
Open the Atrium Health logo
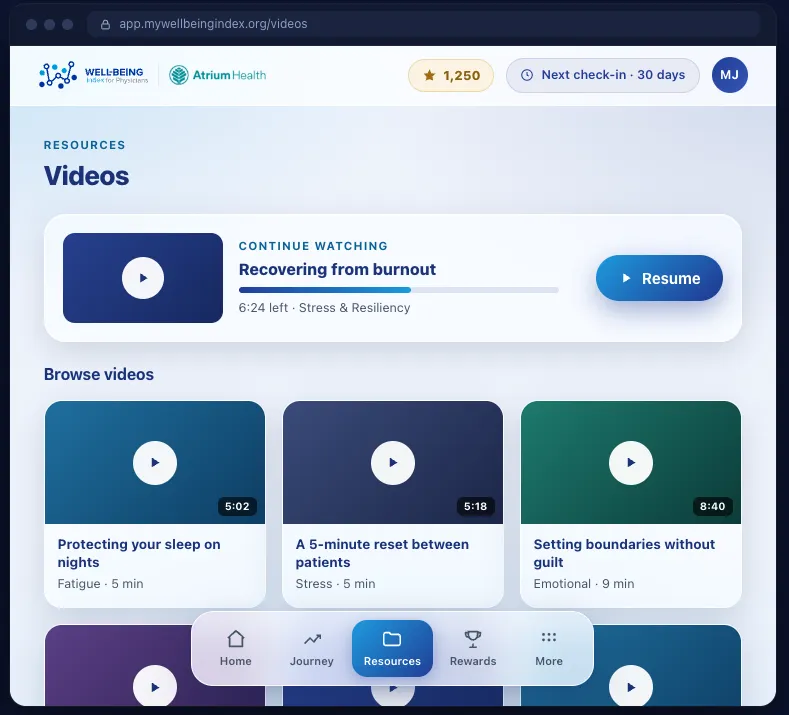coord(217,75)
